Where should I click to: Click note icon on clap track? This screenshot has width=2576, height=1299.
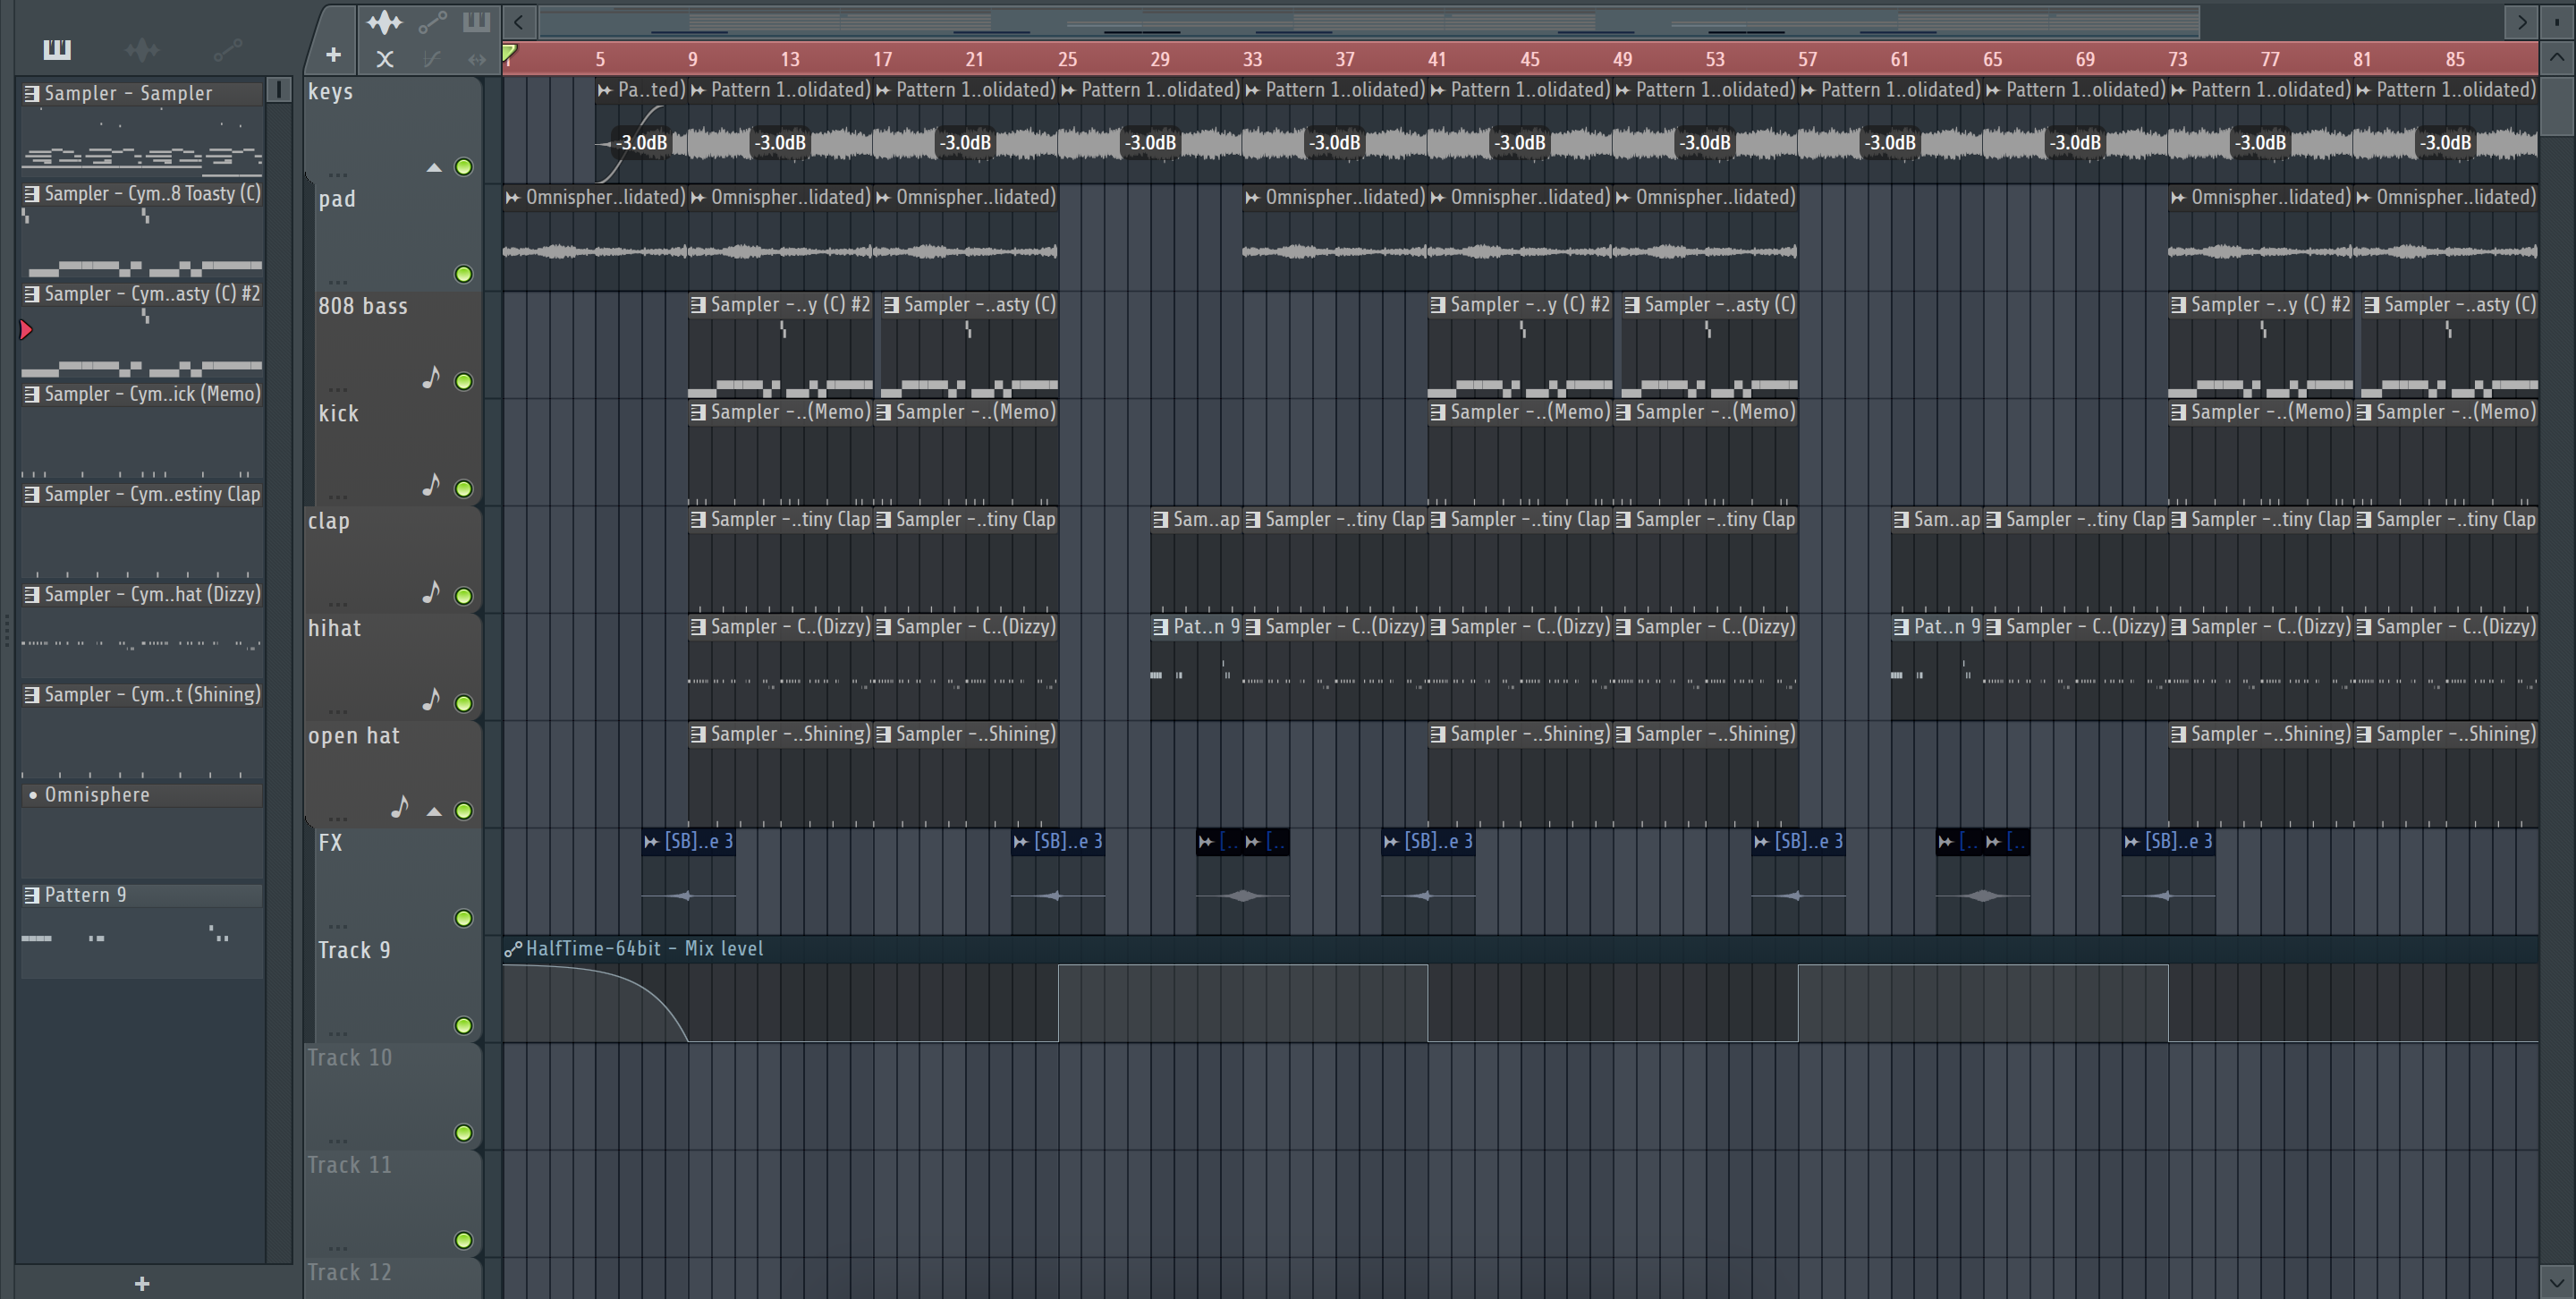(431, 592)
